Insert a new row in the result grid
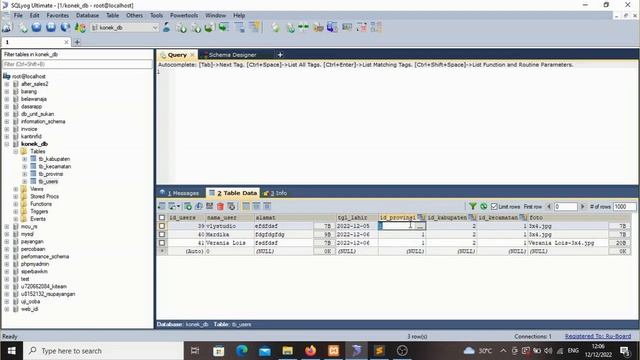This screenshot has height=360, width=640. click(187, 206)
